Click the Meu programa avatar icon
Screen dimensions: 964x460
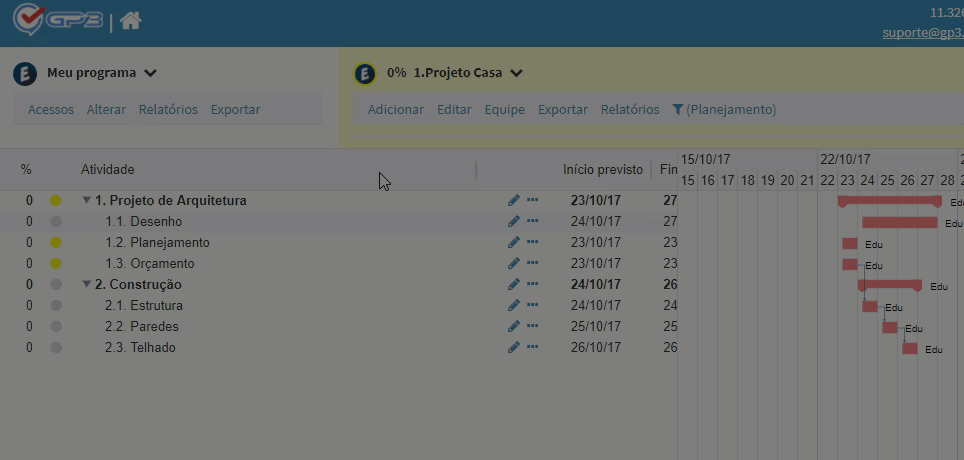pos(25,74)
